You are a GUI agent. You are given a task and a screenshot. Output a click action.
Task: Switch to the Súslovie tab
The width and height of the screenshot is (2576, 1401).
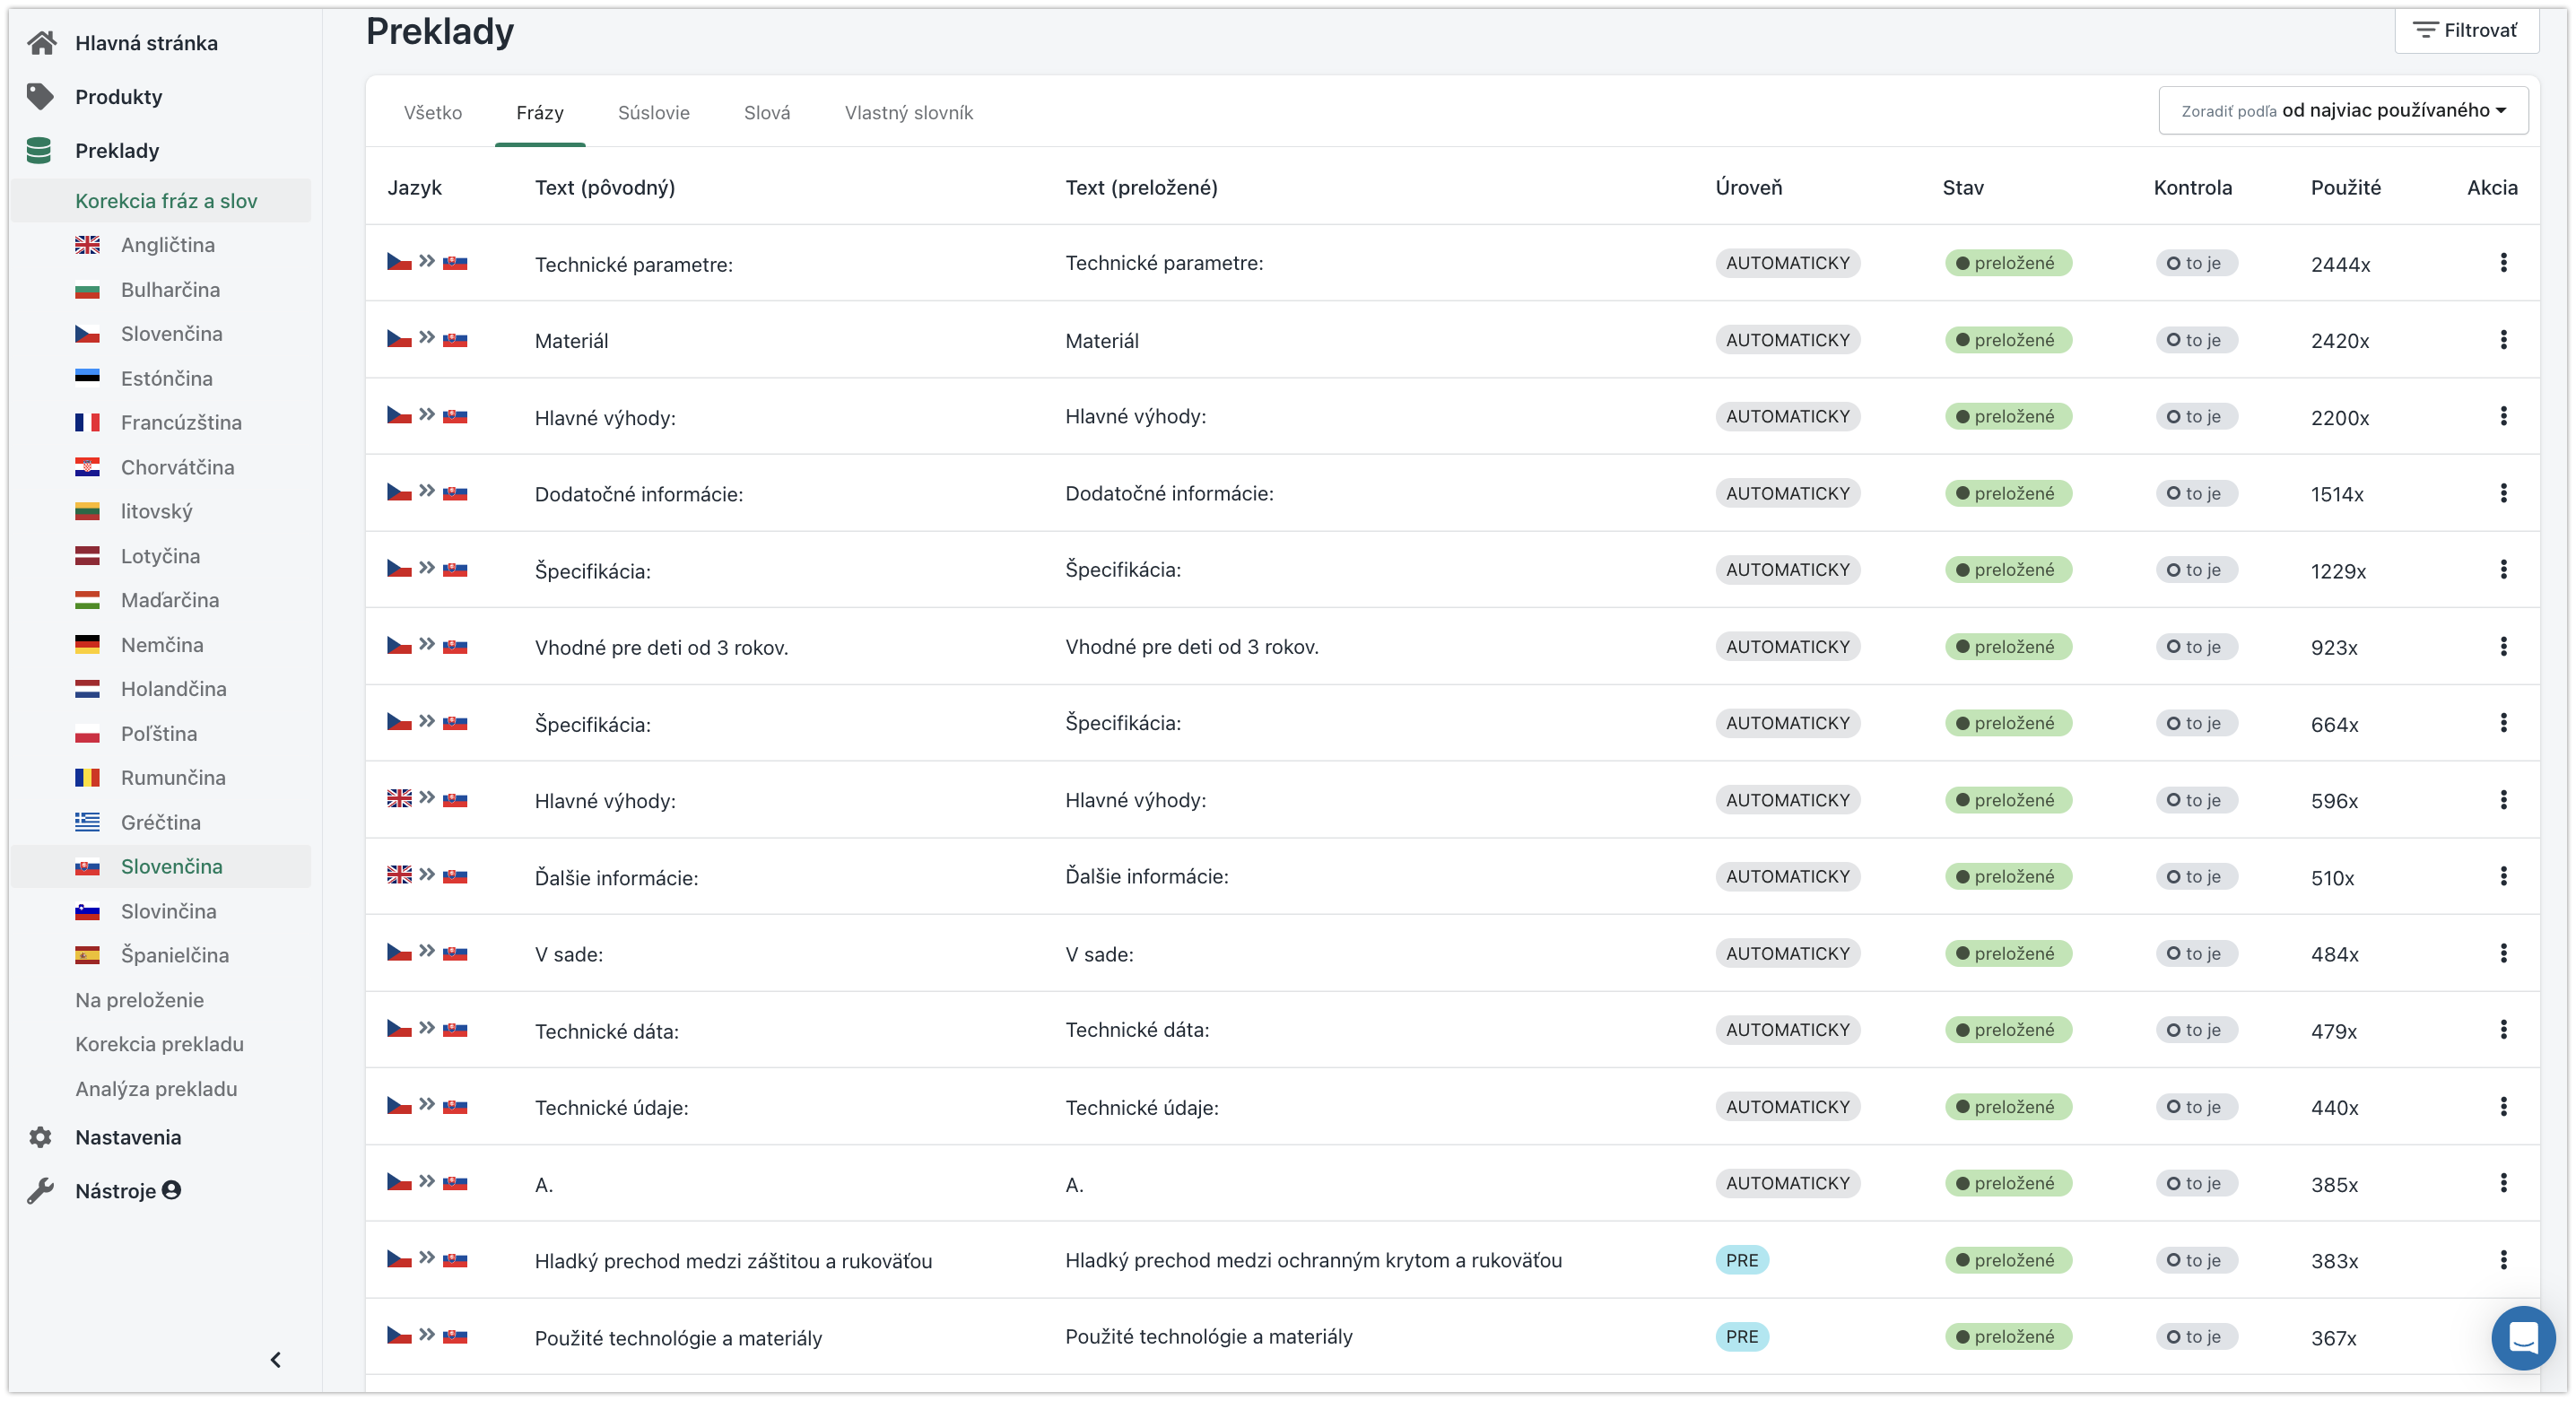coord(653,112)
